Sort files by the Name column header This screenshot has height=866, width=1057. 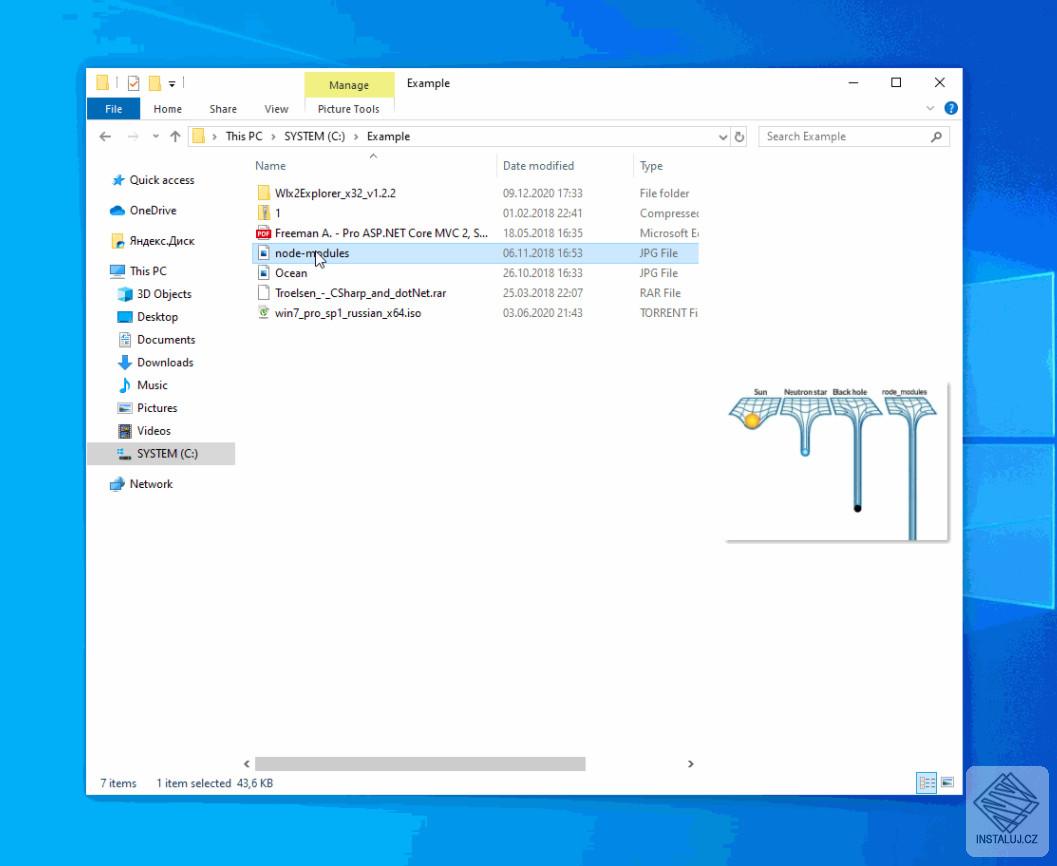pos(270,166)
